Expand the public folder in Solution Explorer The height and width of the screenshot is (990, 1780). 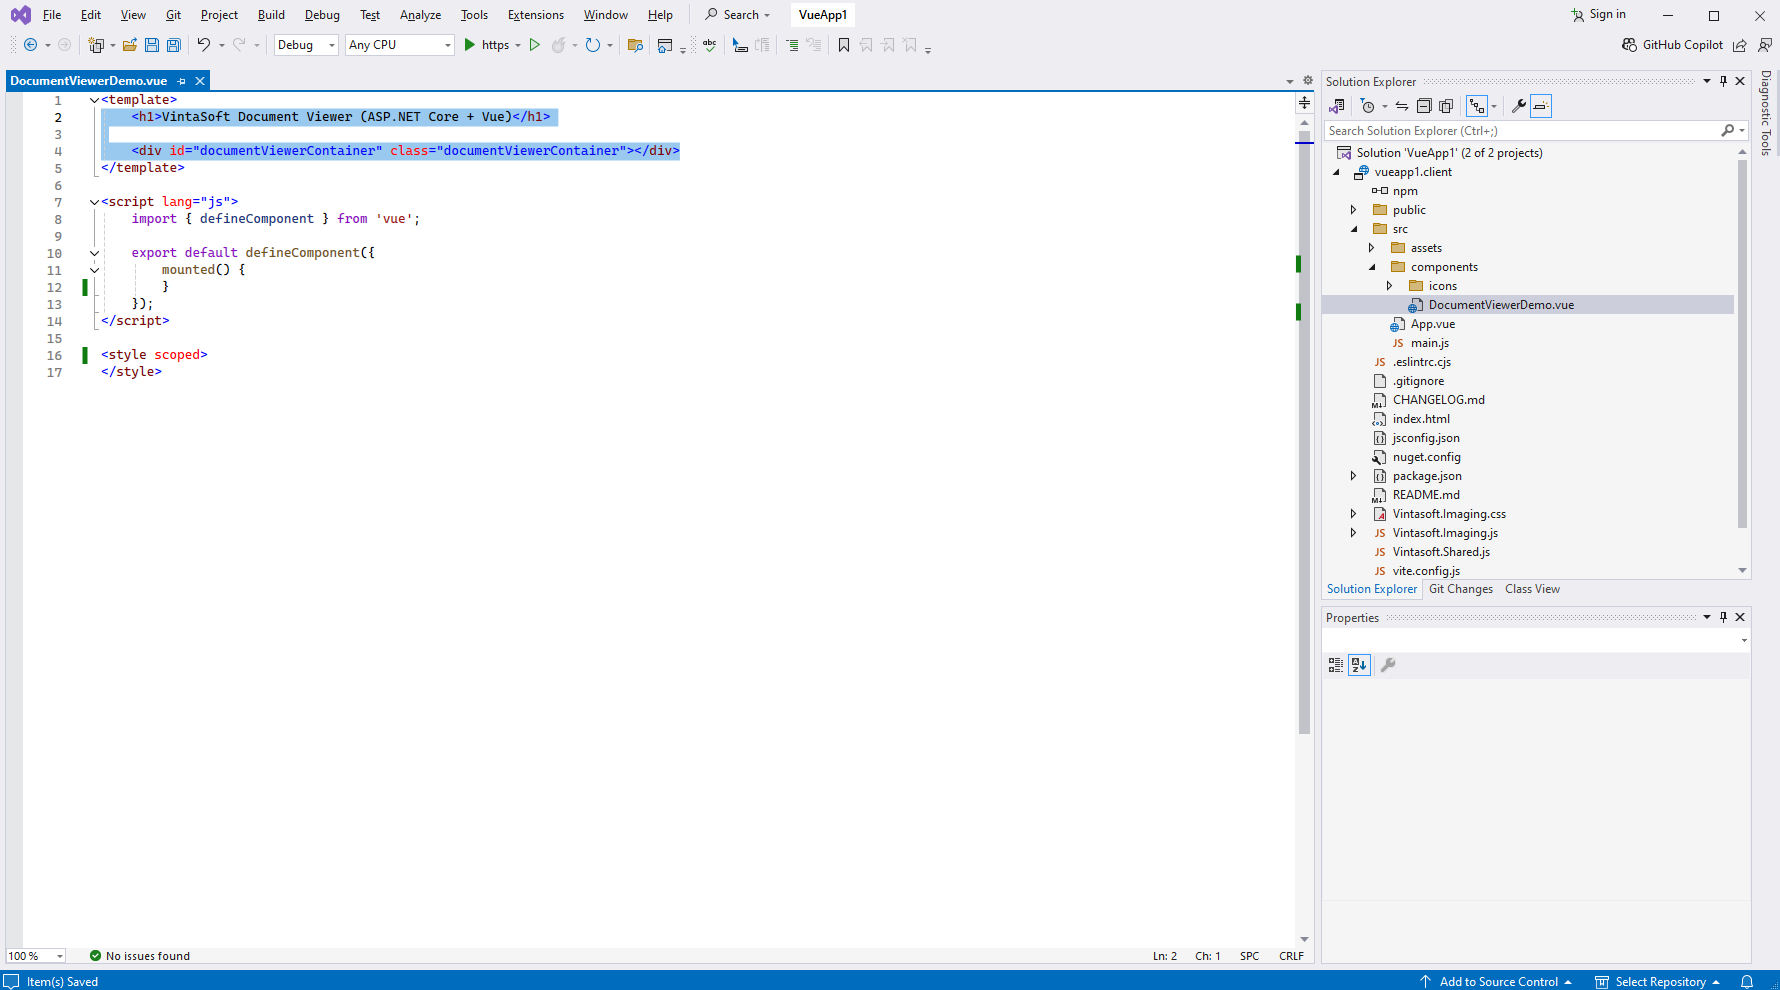click(1354, 210)
